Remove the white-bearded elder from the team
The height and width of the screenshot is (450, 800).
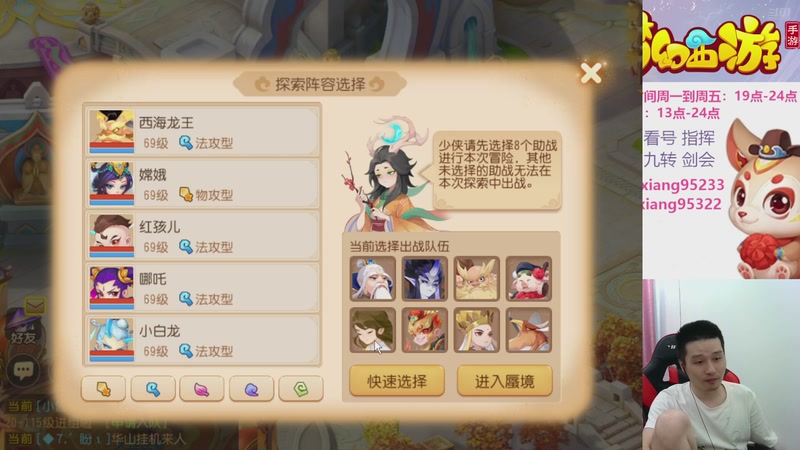(372, 279)
